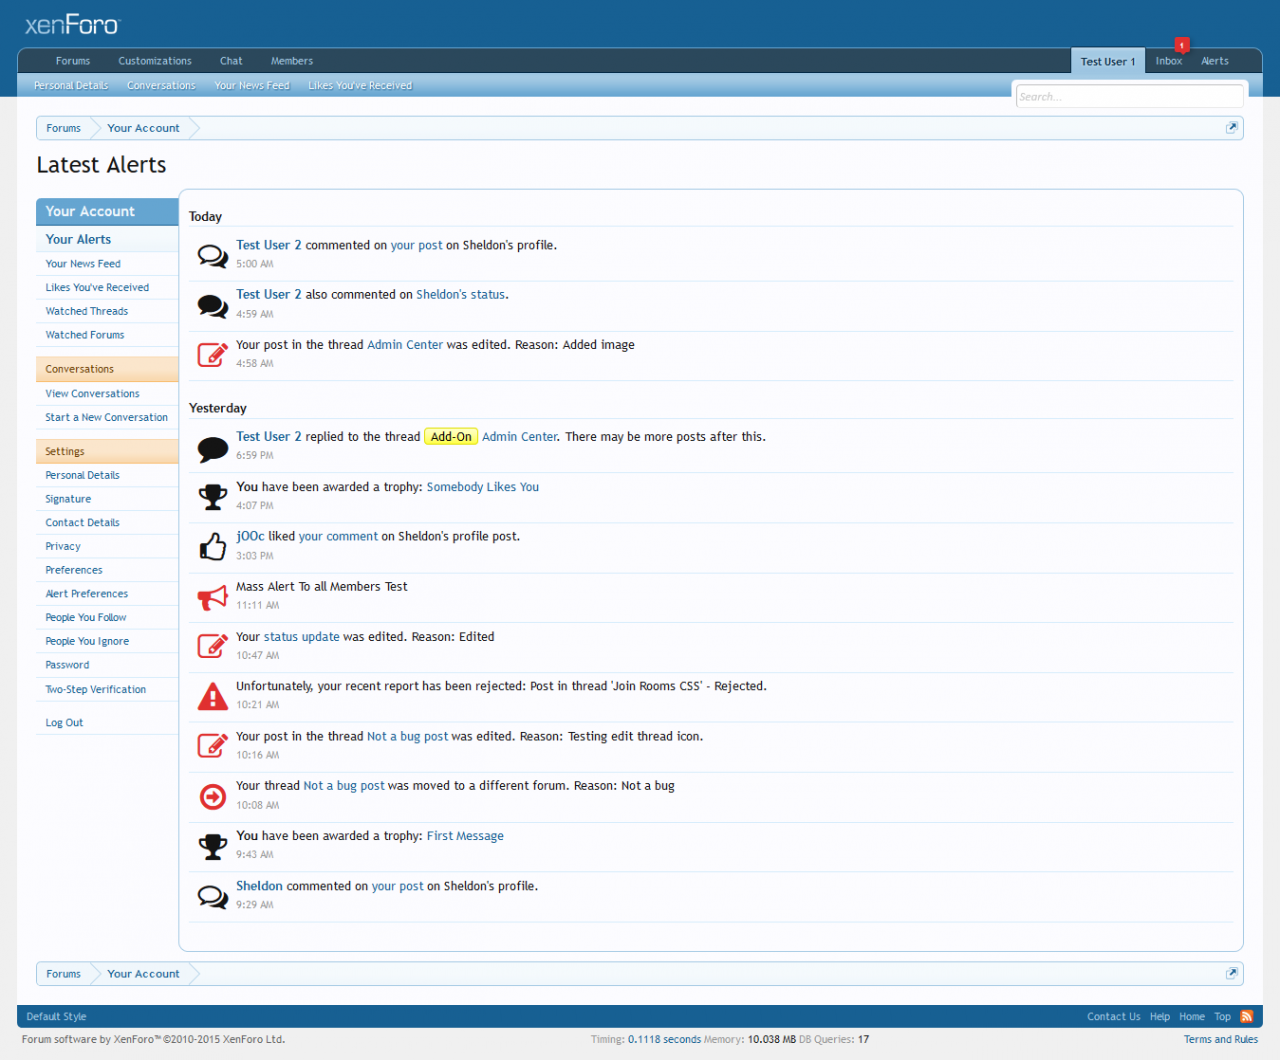Click the Help footer link
Screen dimensions: 1280x1060
tap(1160, 1016)
